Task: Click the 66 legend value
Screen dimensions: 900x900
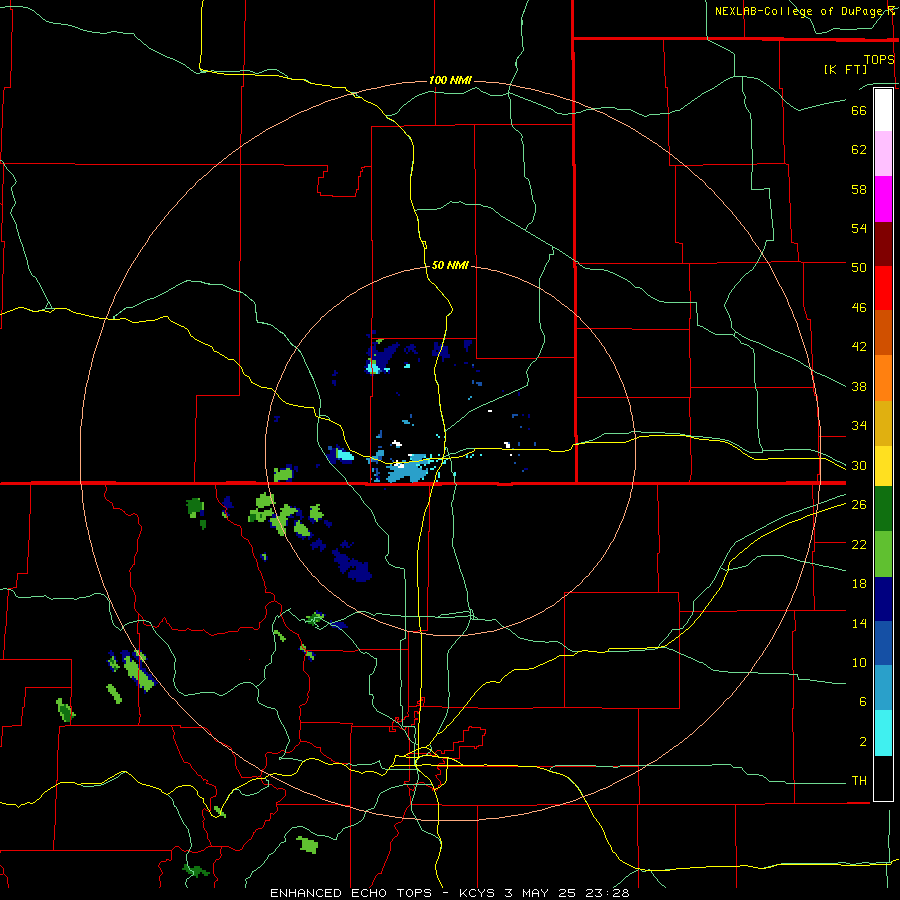Action: (x=859, y=110)
